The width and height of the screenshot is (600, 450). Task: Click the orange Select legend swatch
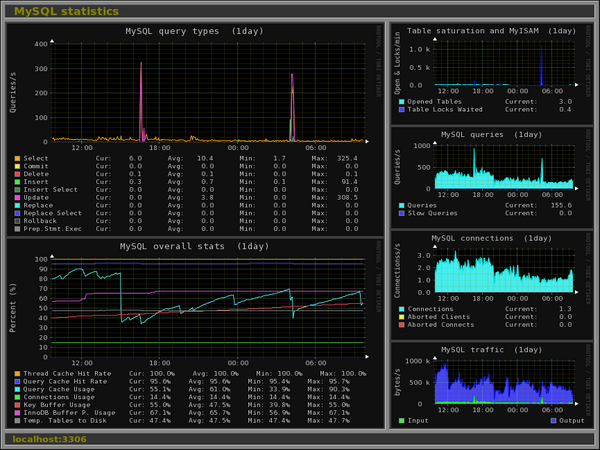click(17, 158)
